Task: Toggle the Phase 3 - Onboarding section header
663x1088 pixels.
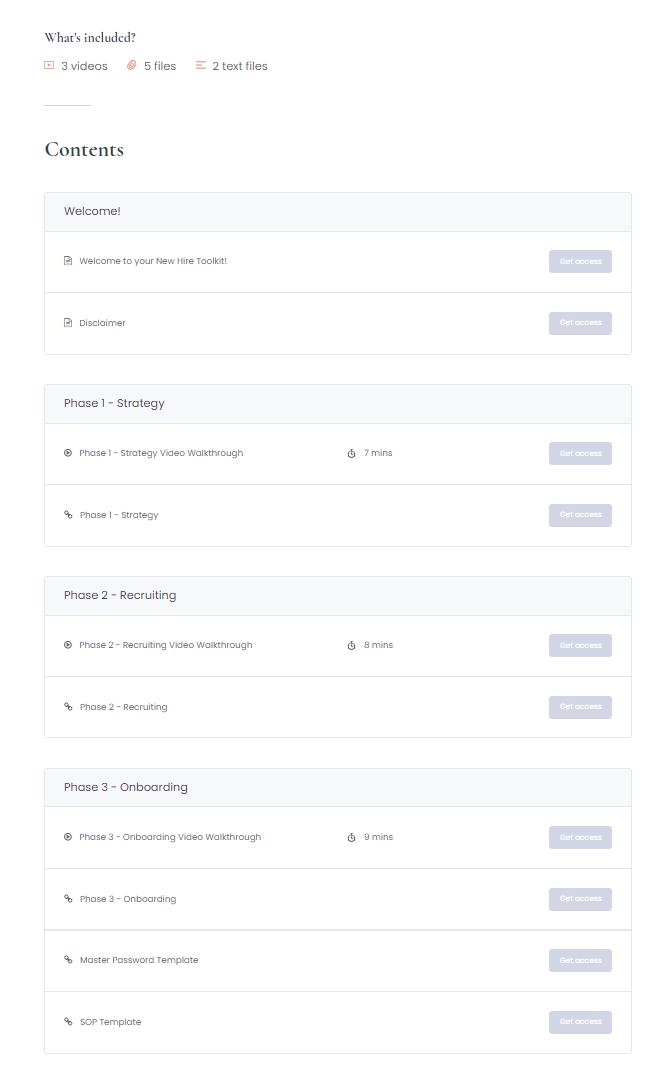Action: pyautogui.click(x=337, y=788)
